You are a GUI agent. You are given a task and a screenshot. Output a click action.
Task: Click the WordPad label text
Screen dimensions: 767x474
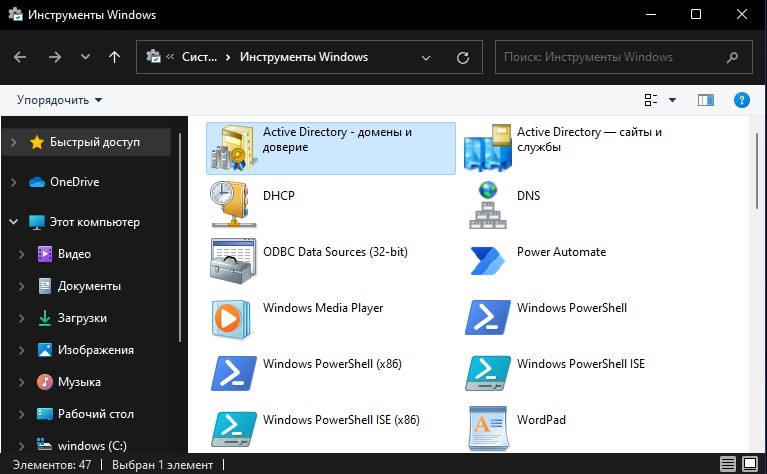(x=541, y=420)
